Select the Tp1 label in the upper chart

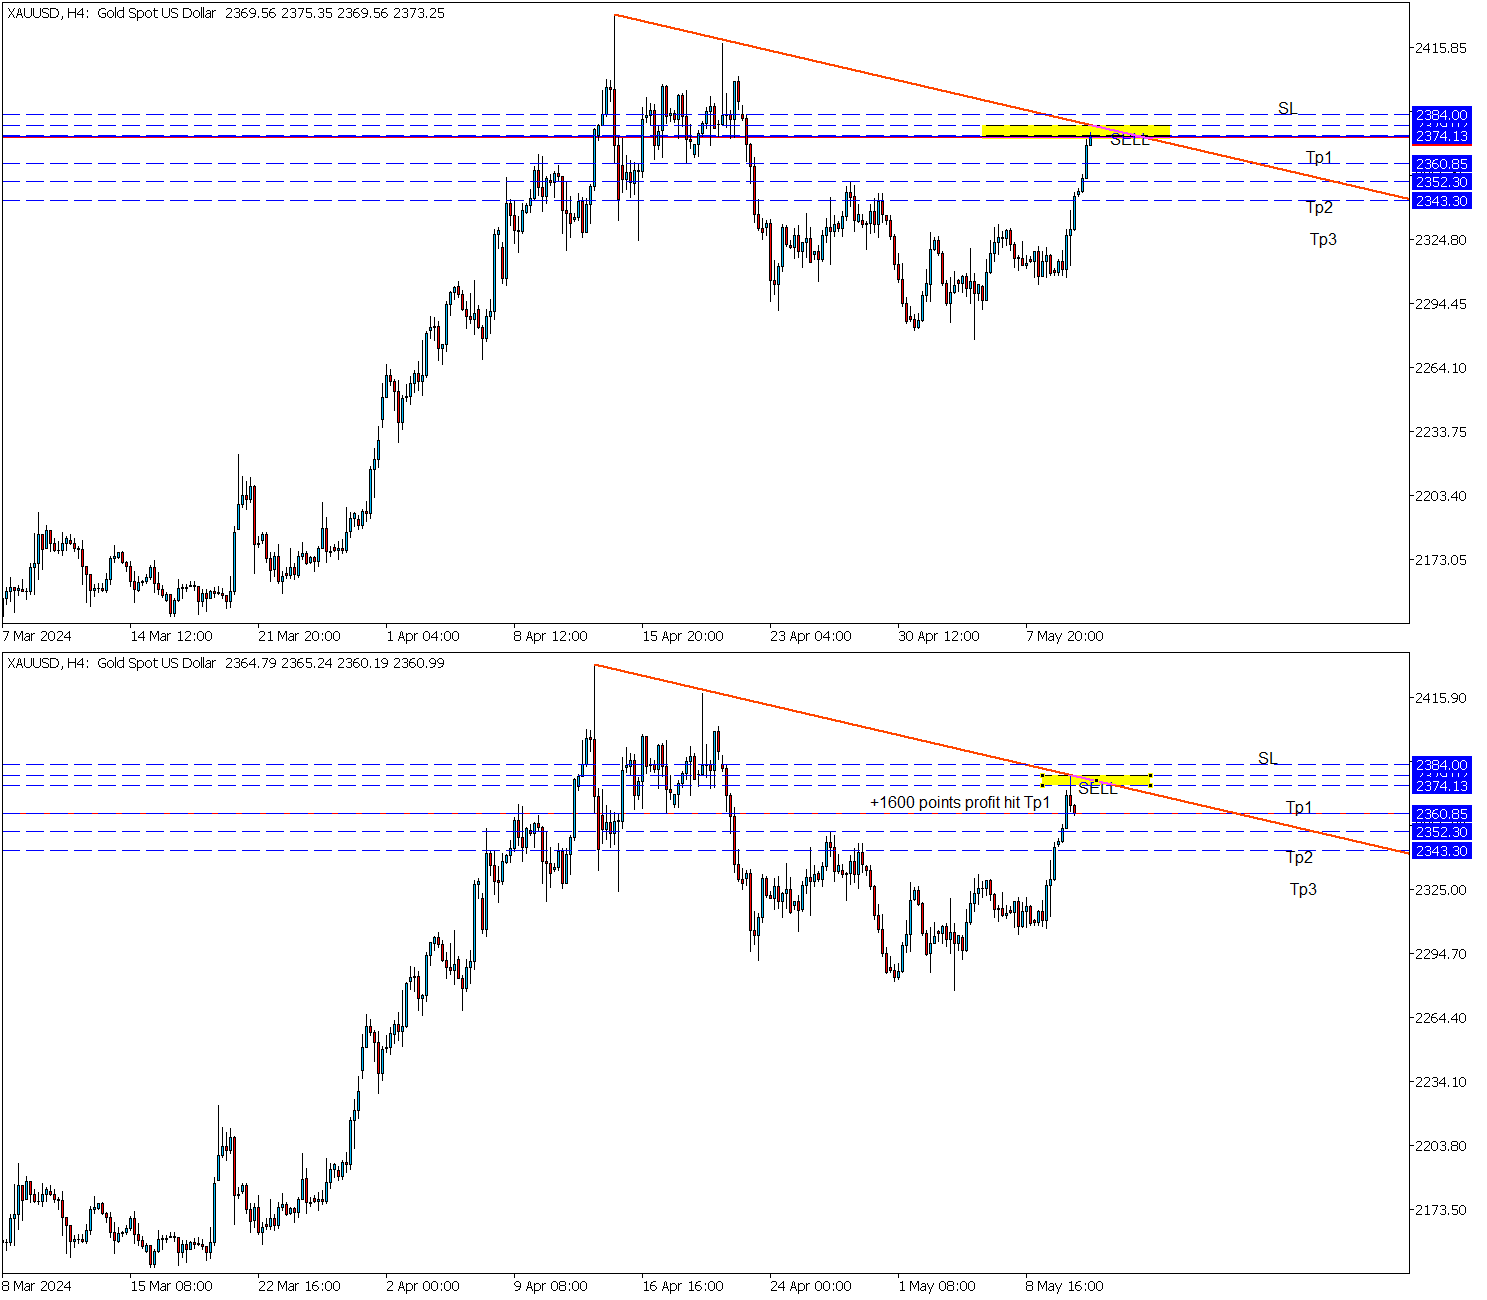click(x=1319, y=157)
